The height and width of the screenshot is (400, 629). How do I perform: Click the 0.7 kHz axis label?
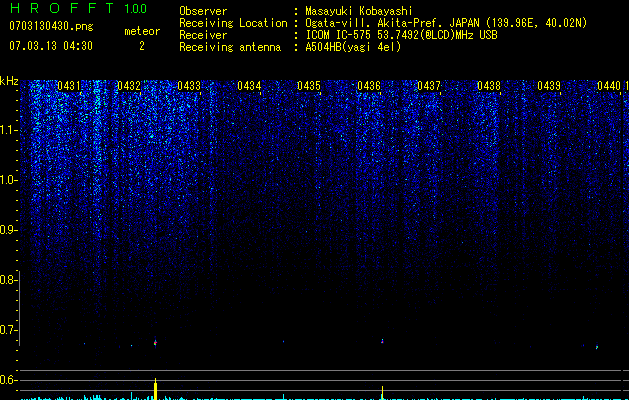8,330
